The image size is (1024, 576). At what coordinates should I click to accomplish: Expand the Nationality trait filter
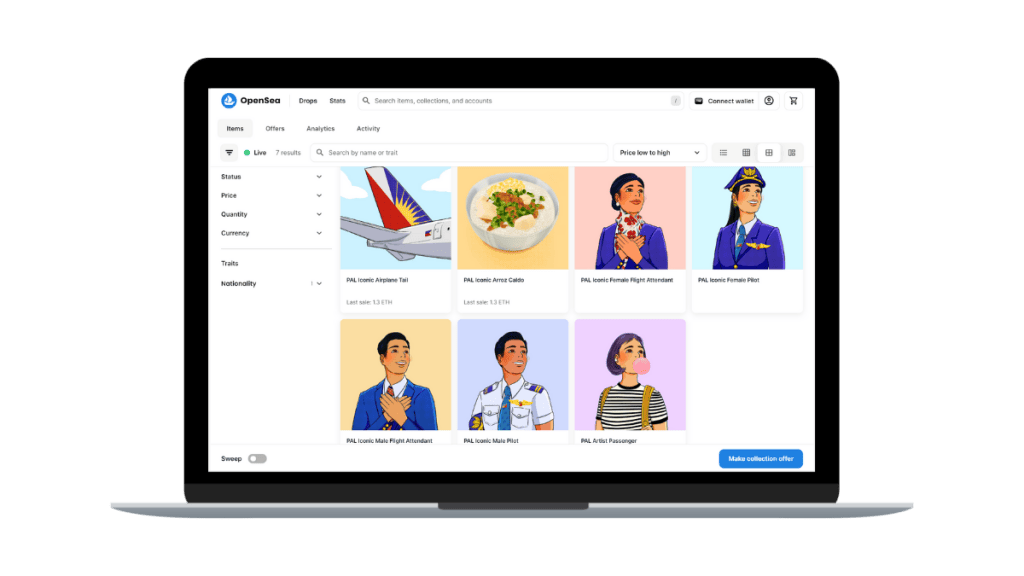click(271, 283)
